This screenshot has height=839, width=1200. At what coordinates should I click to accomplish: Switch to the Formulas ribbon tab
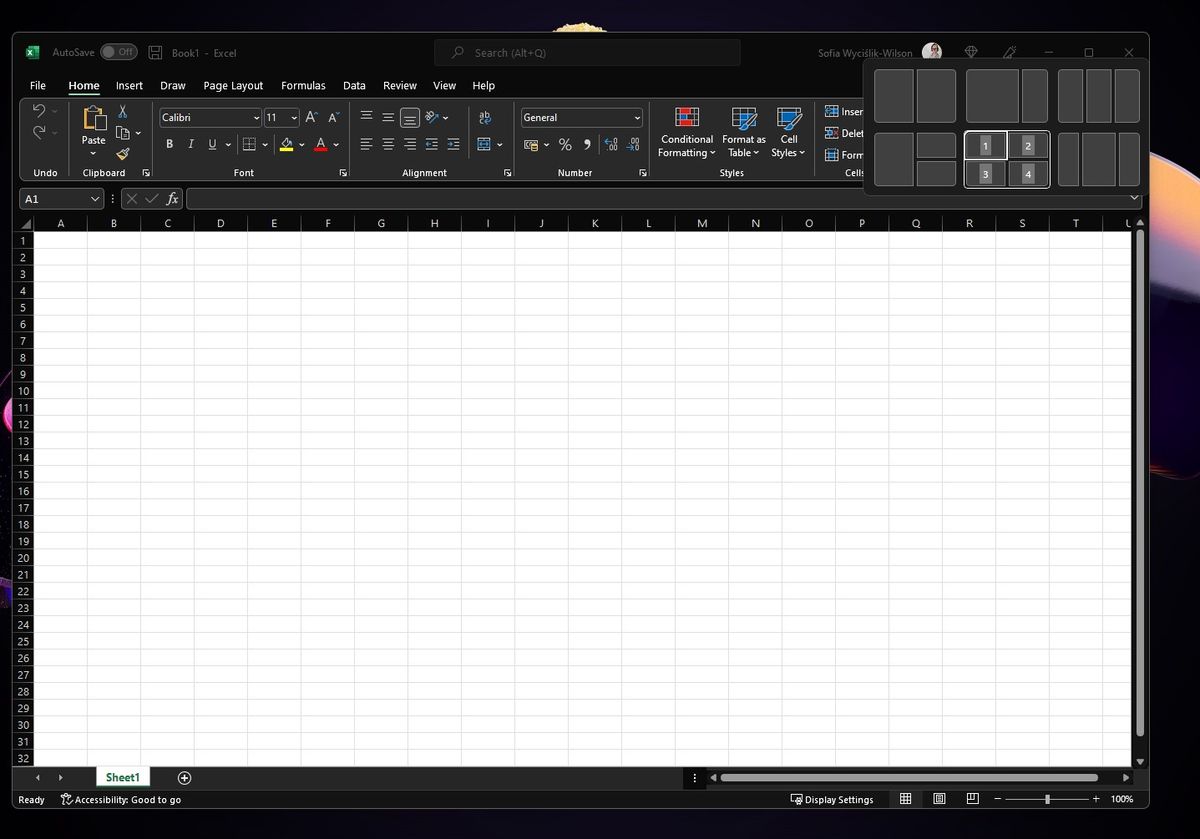coord(303,86)
